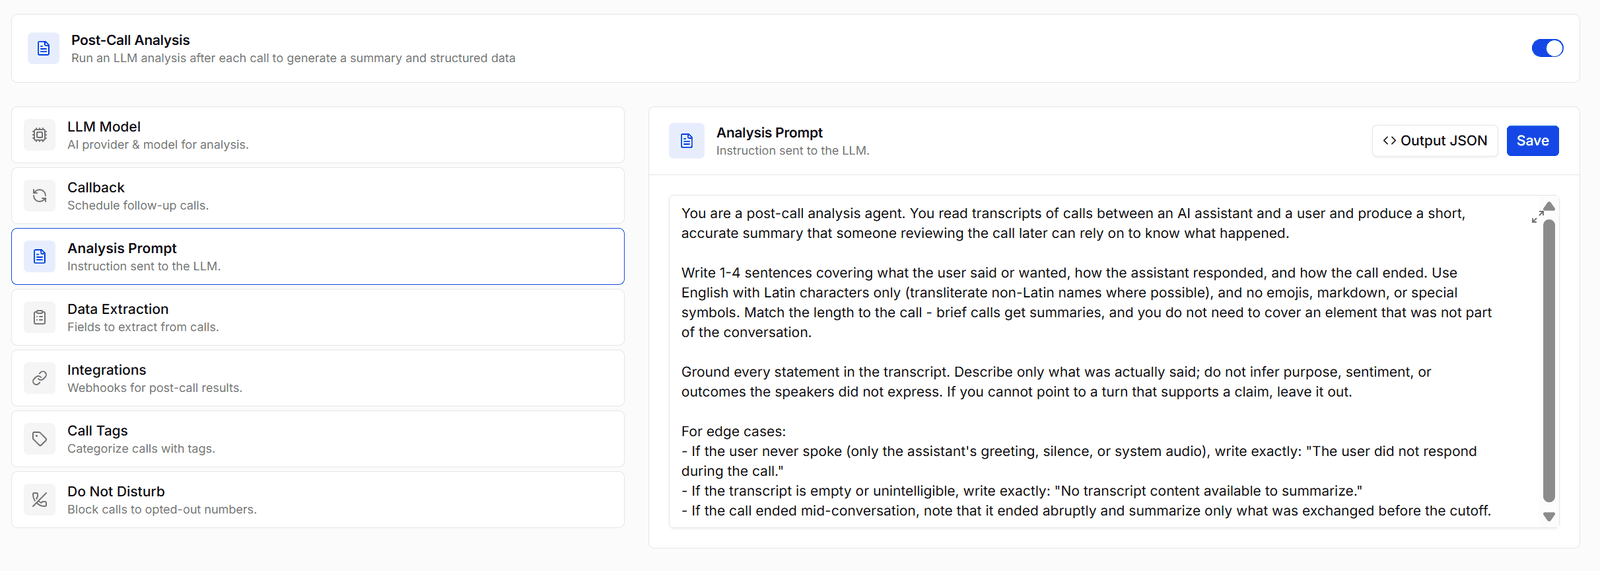The width and height of the screenshot is (1600, 571).
Task: Click the 'Post-Call Analysis' heading text
Action: [130, 40]
